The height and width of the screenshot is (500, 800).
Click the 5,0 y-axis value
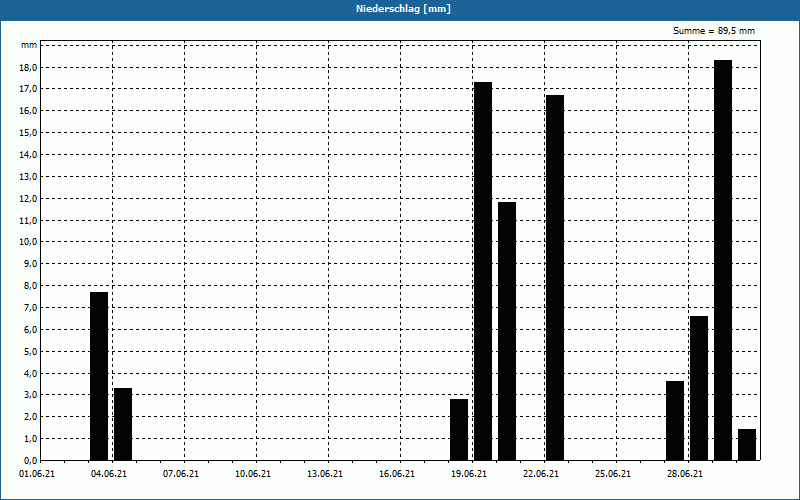[30, 352]
